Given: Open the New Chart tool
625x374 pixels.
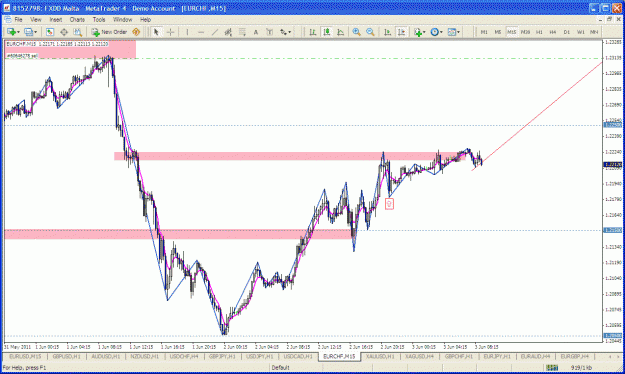Looking at the screenshot, I should [11, 32].
